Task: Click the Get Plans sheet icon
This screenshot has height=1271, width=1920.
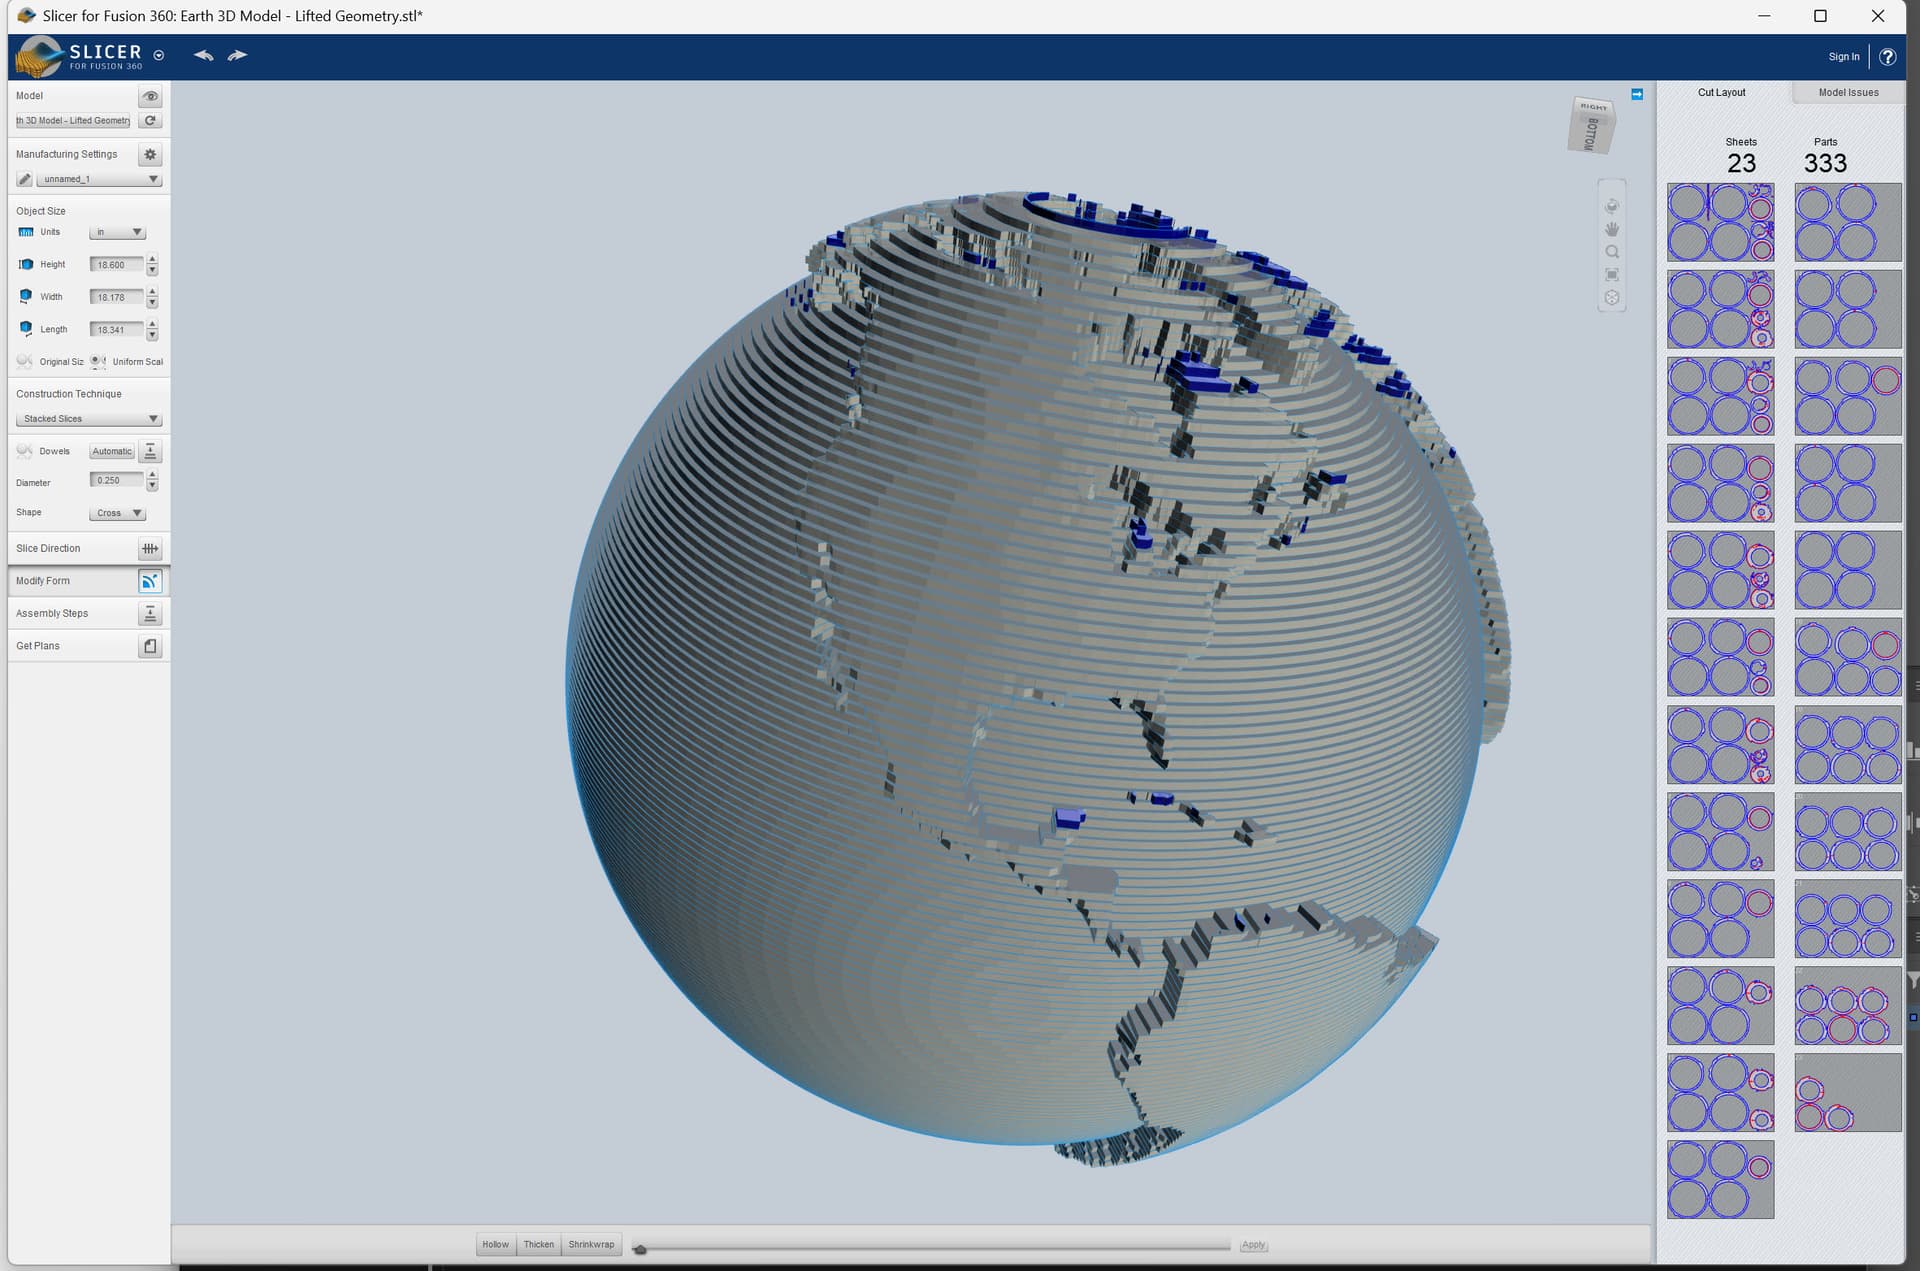Action: 150,646
